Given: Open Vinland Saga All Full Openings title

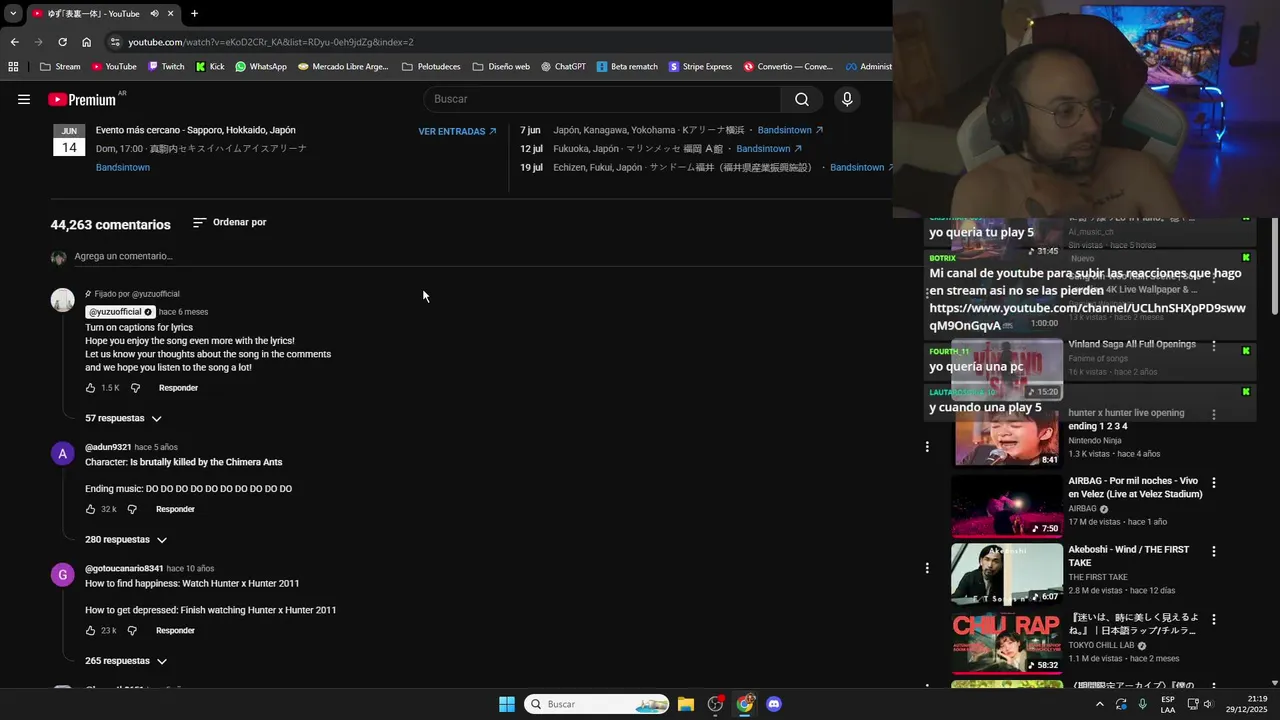Looking at the screenshot, I should [1132, 344].
